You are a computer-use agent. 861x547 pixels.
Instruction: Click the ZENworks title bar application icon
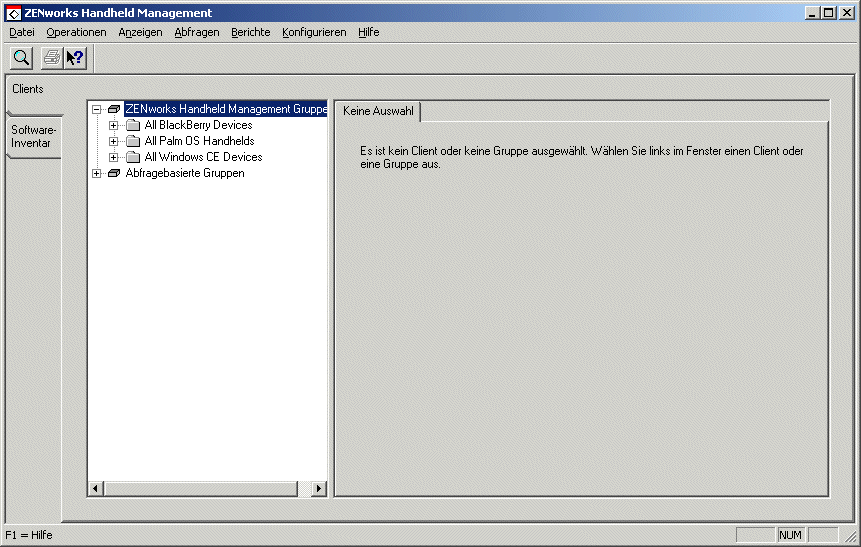[x=13, y=13]
